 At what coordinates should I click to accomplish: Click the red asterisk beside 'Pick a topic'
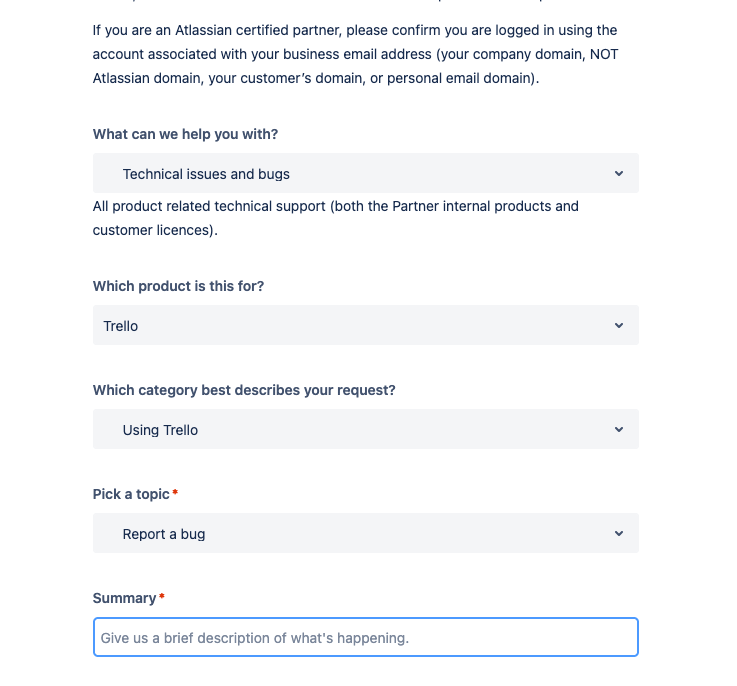tap(175, 493)
